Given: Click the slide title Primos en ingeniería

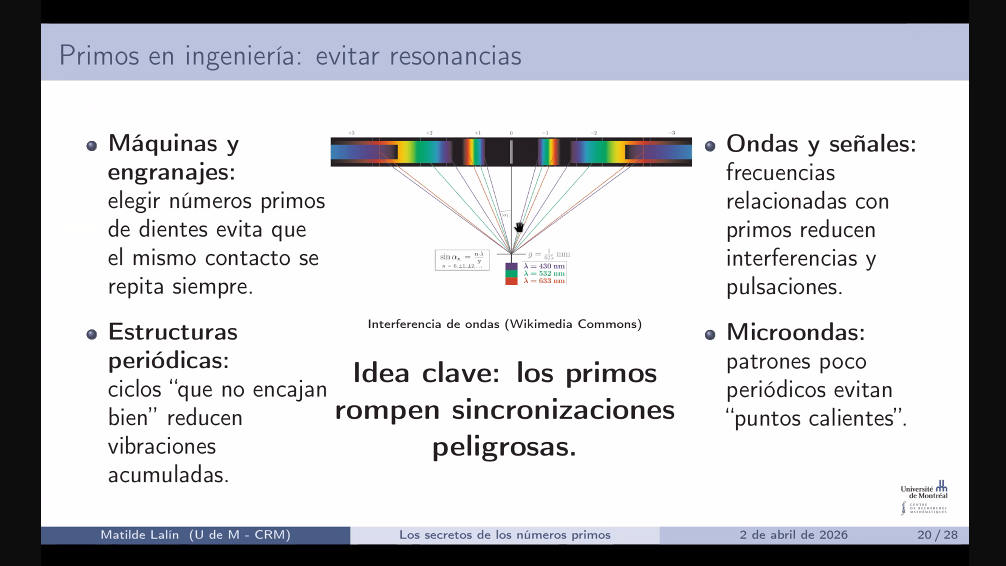Looking at the screenshot, I should coord(290,54).
